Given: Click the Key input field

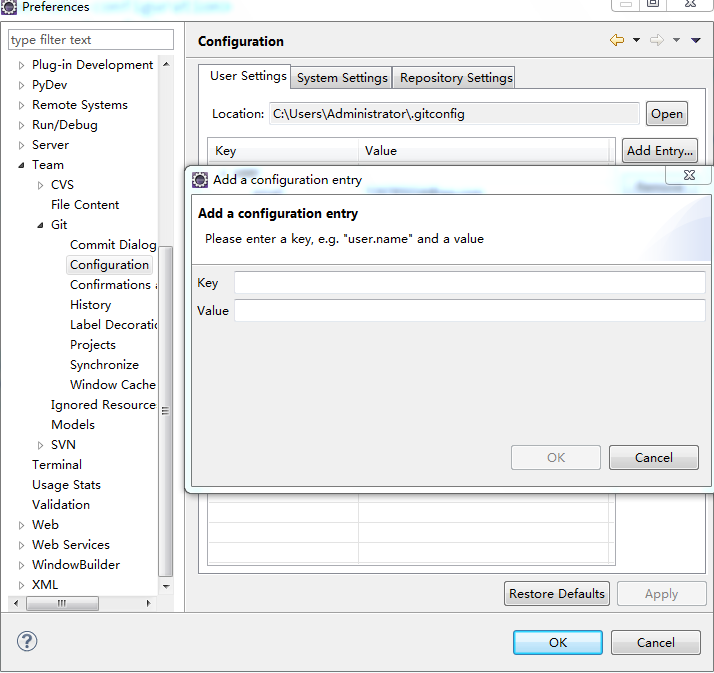Looking at the screenshot, I should (470, 283).
